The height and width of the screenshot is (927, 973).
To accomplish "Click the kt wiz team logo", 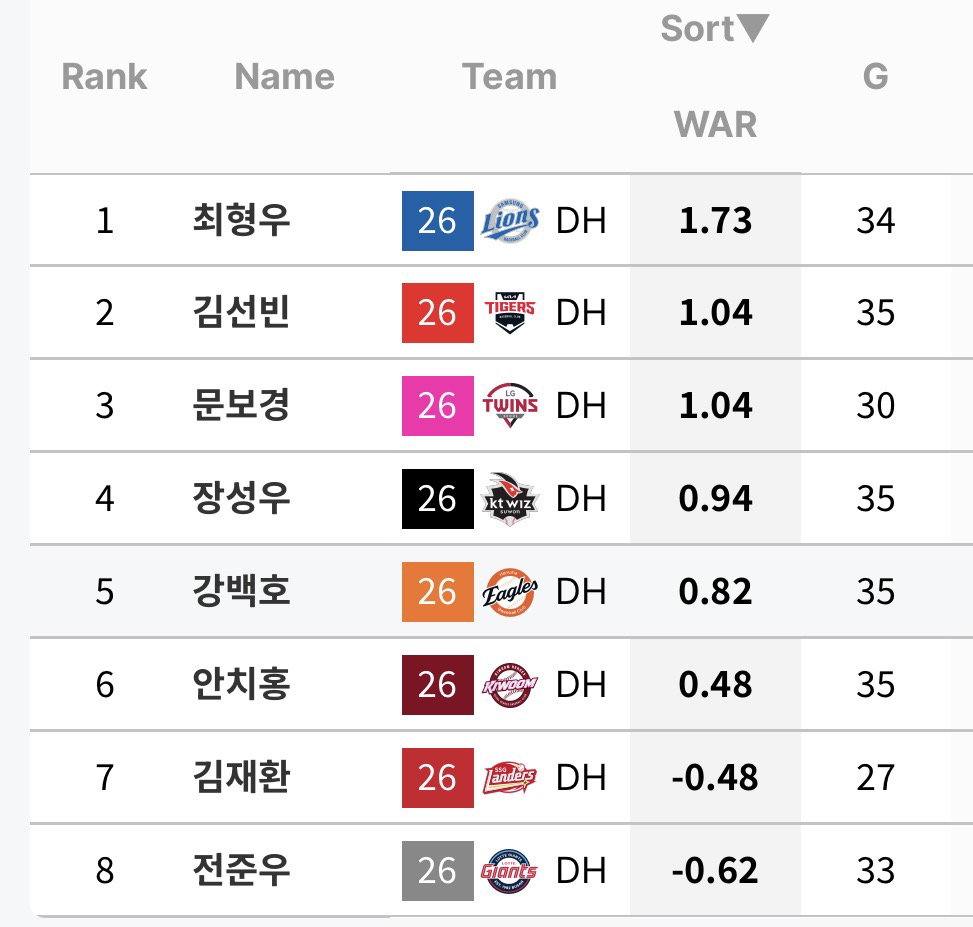I will (510, 499).
